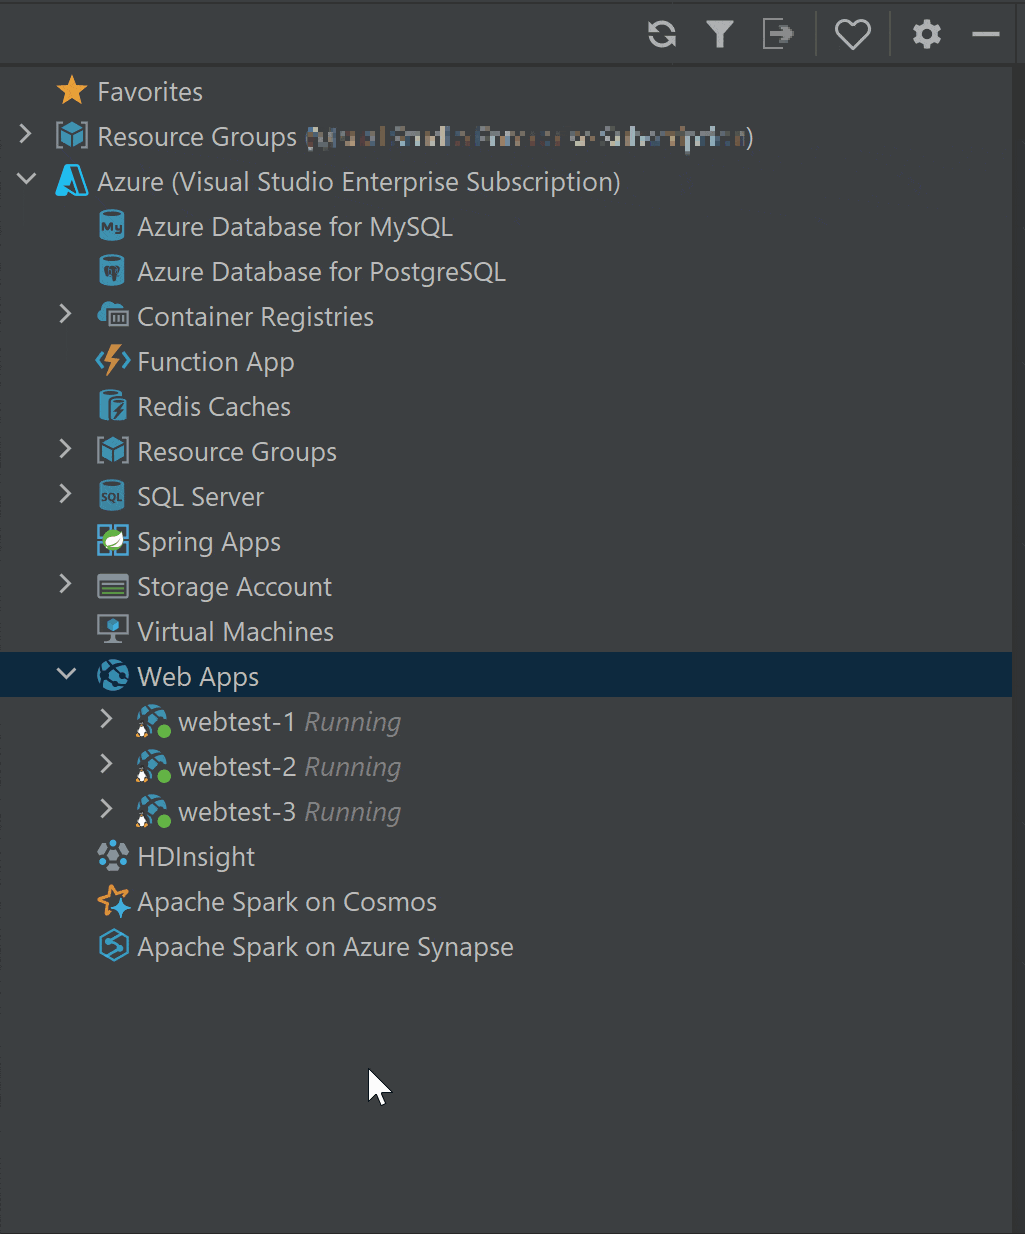This screenshot has height=1234, width=1025.
Task: Select the Virtual Machines item
Action: click(235, 632)
